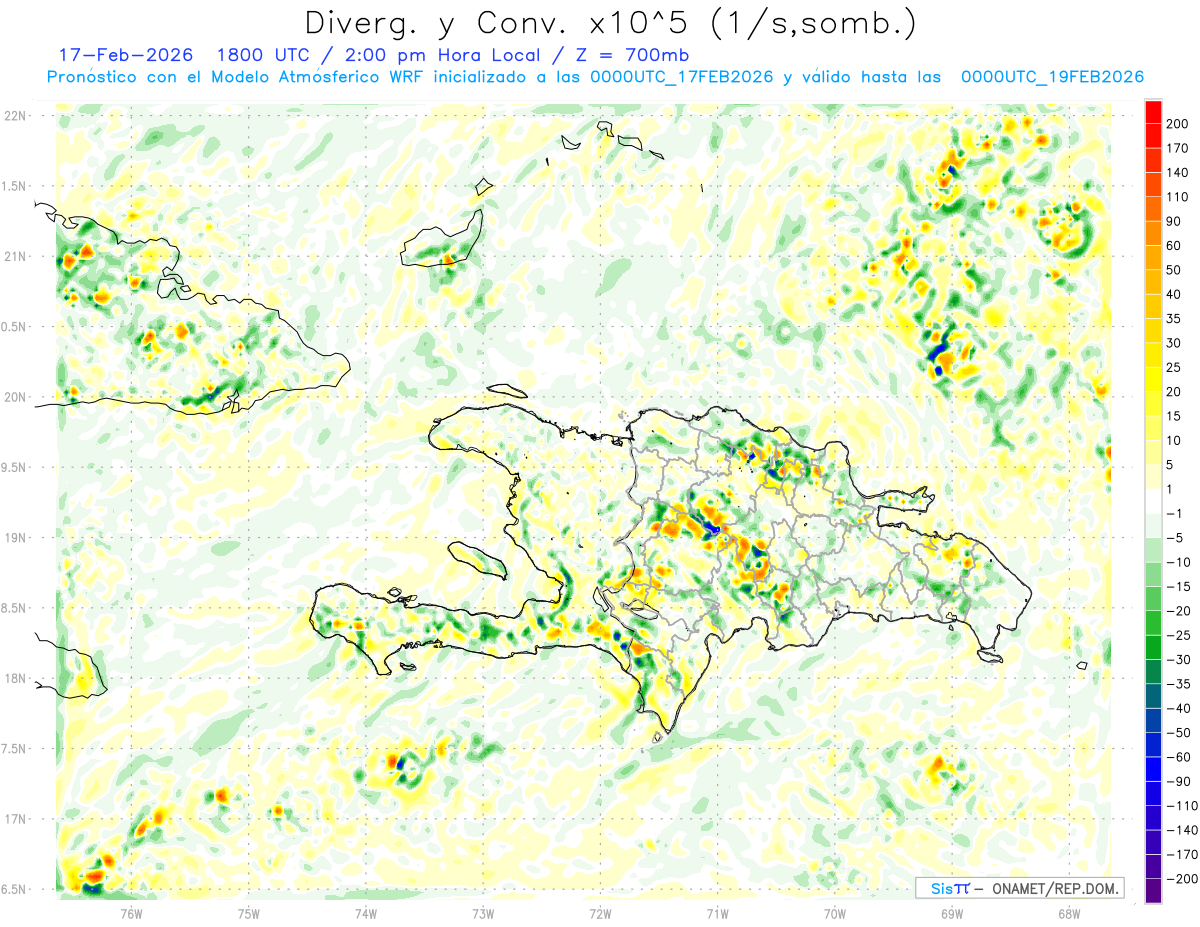
Task: Click the '-30' color scale label
Action: pos(1181,660)
